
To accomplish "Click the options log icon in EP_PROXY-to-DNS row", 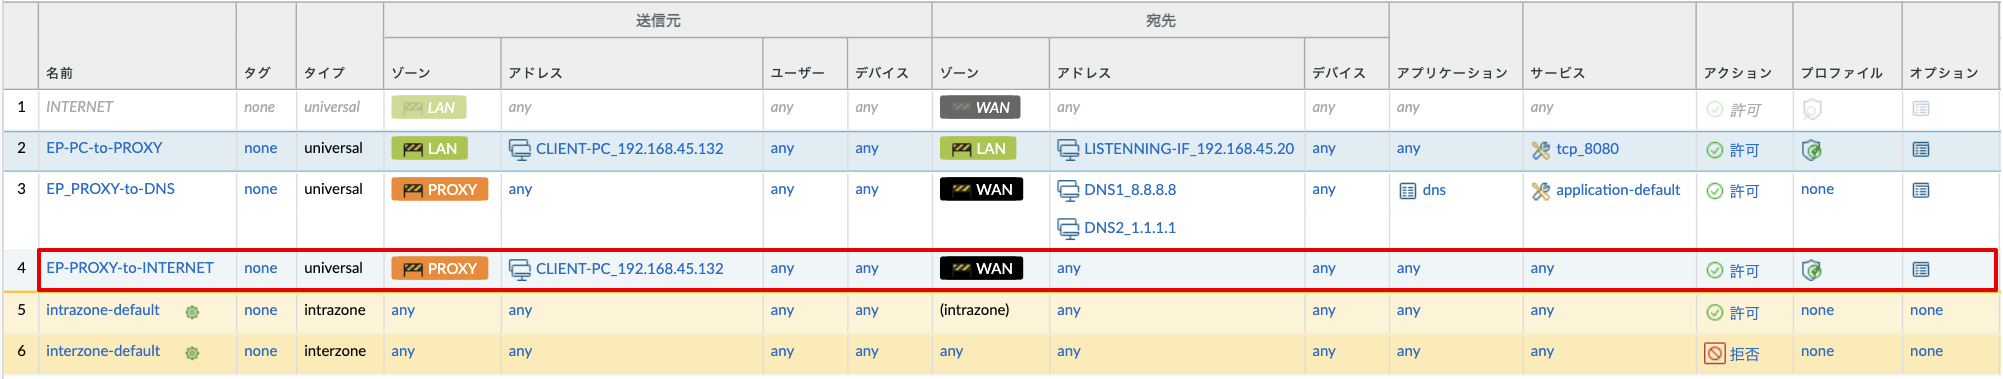I will point(1920,190).
